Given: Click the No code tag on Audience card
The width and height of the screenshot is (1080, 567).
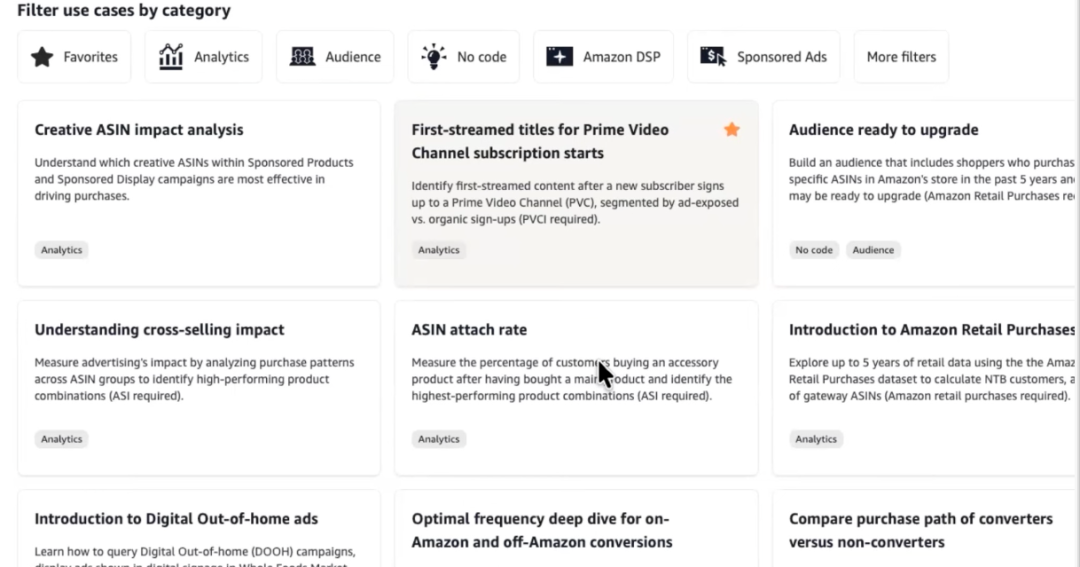Looking at the screenshot, I should pos(814,250).
